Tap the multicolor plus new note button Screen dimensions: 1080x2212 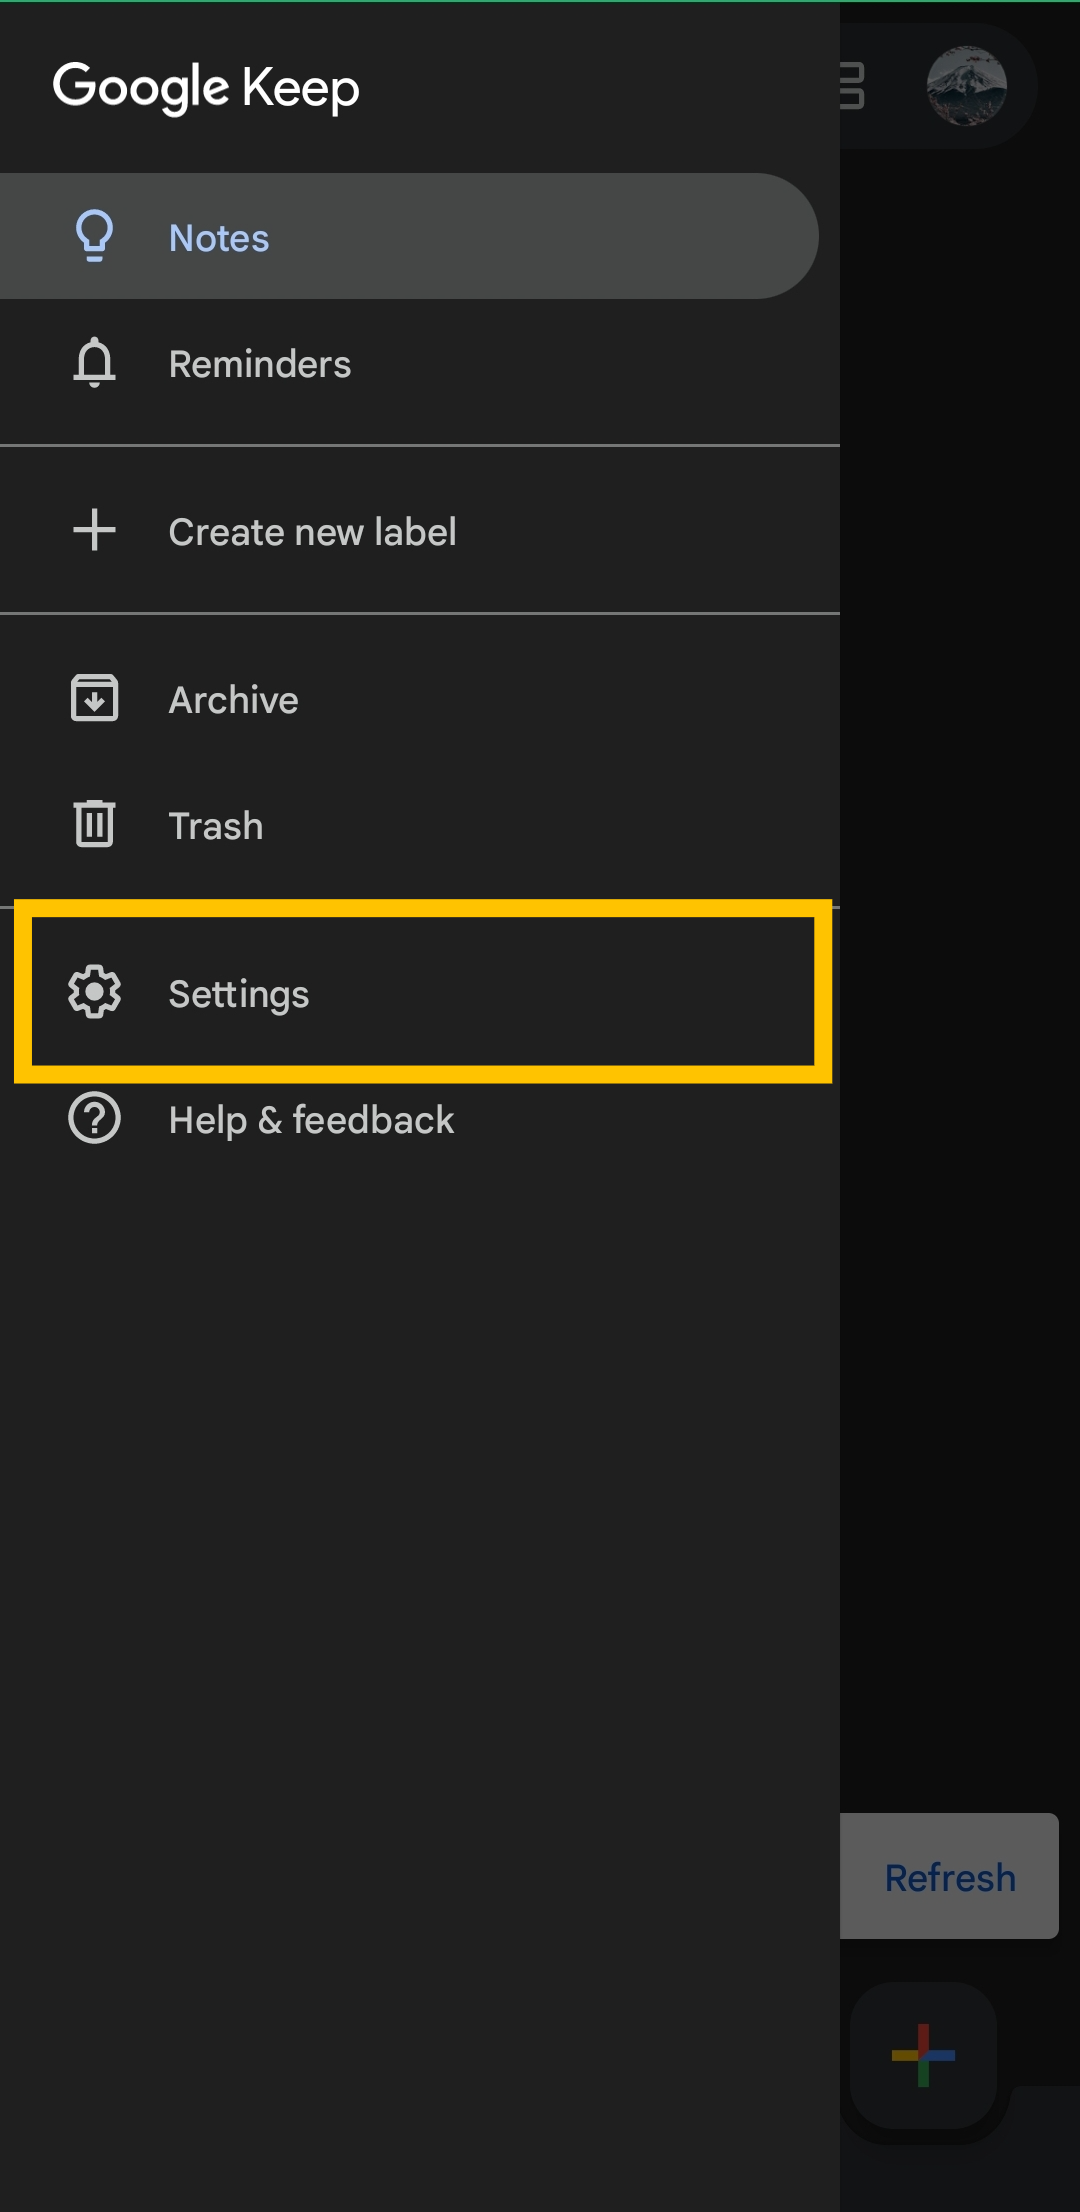(x=923, y=2055)
